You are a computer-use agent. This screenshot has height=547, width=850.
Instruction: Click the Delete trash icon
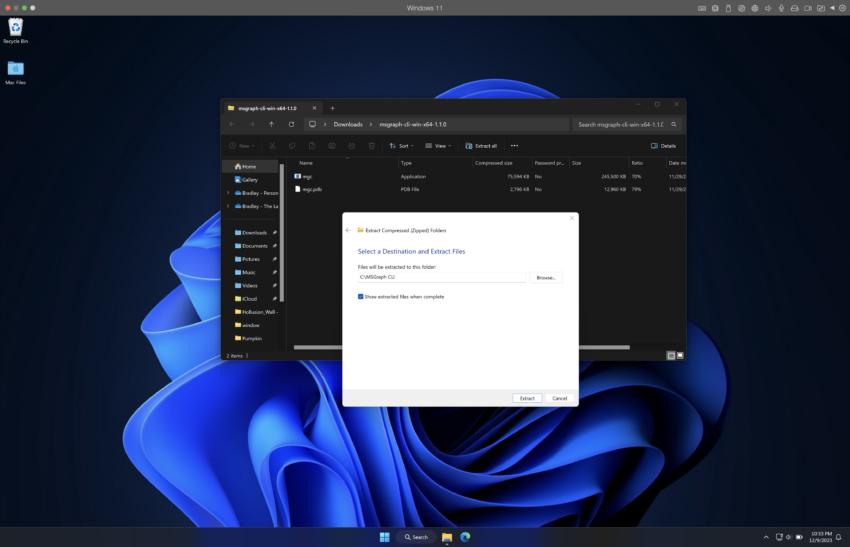coord(371,146)
